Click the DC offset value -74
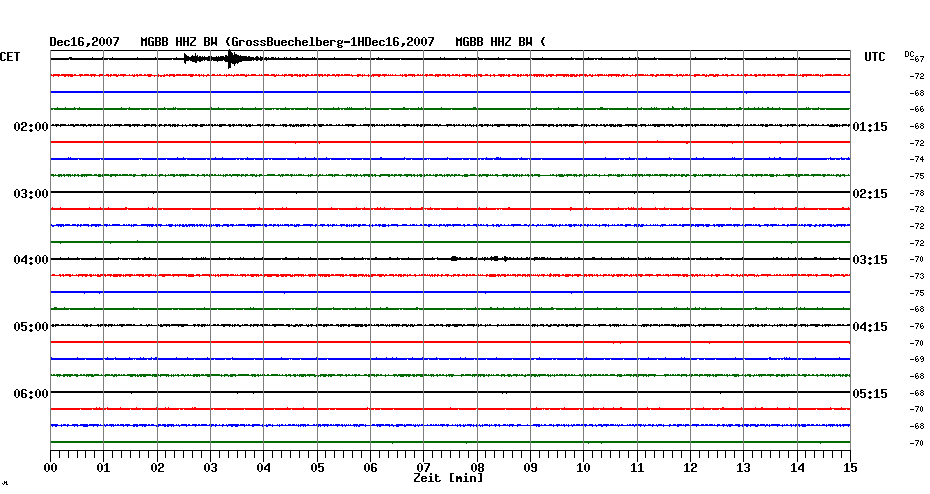 (917, 160)
